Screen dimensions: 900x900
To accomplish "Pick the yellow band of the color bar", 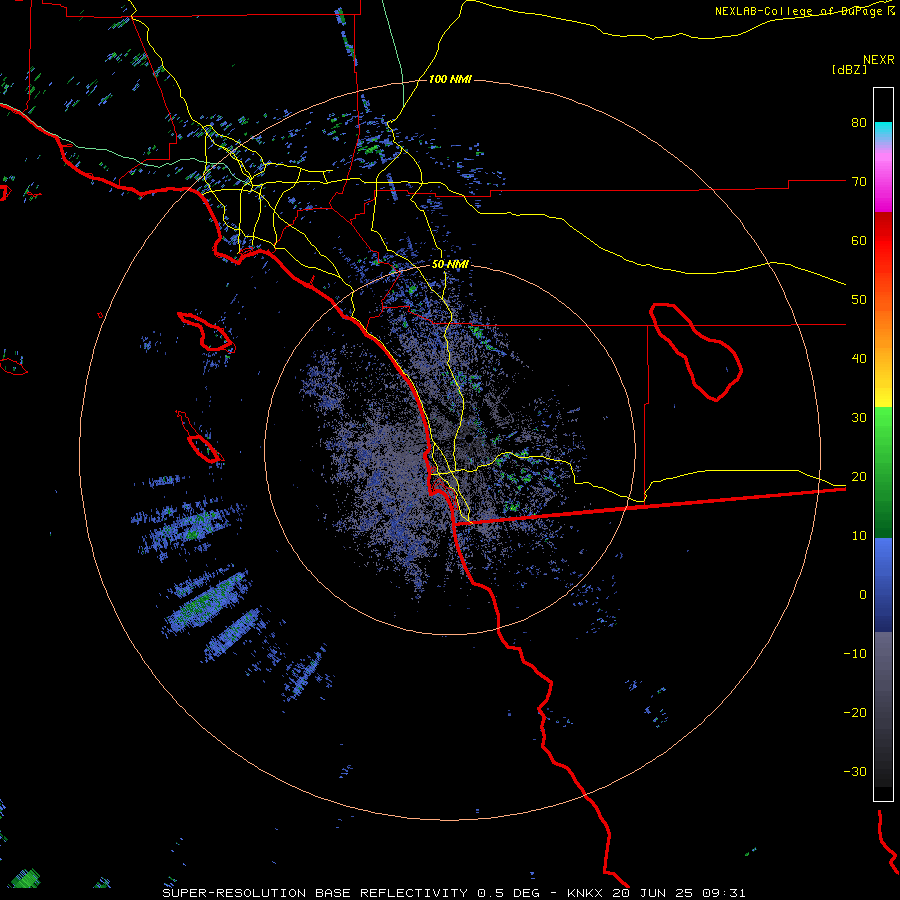I will click(883, 390).
